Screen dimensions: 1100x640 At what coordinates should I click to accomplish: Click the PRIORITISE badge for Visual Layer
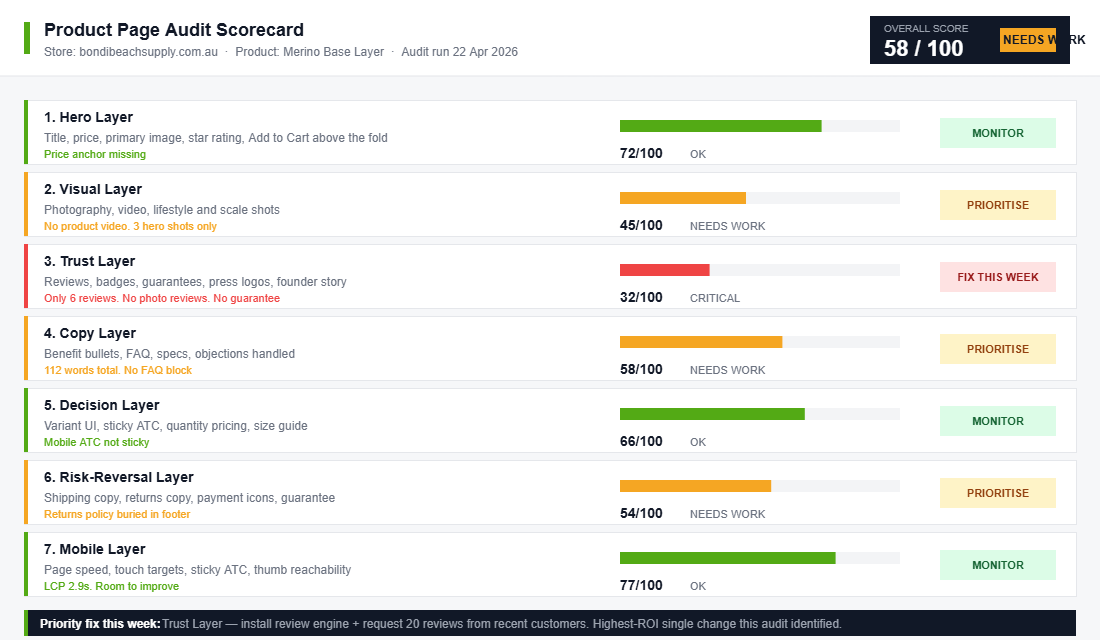(997, 204)
